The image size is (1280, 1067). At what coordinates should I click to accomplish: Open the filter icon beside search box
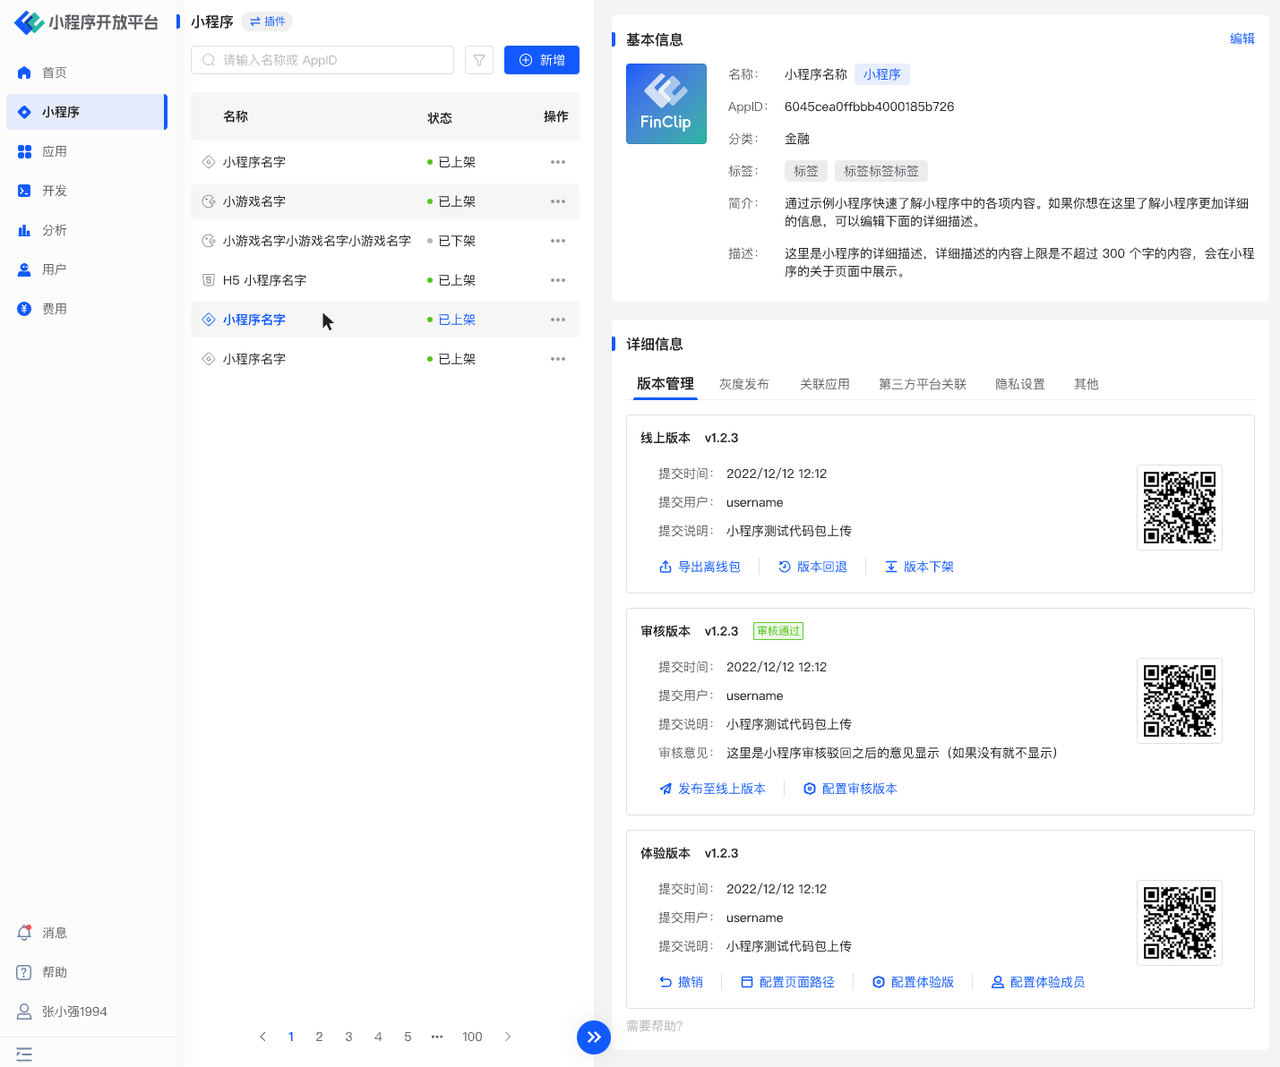479,60
